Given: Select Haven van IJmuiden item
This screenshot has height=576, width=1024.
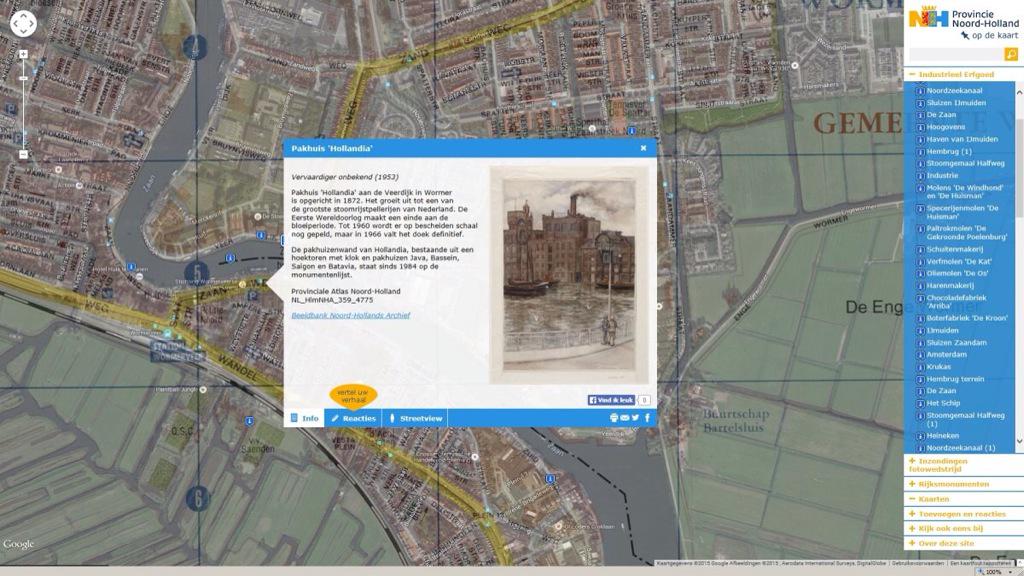Looking at the screenshot, I should [x=962, y=139].
